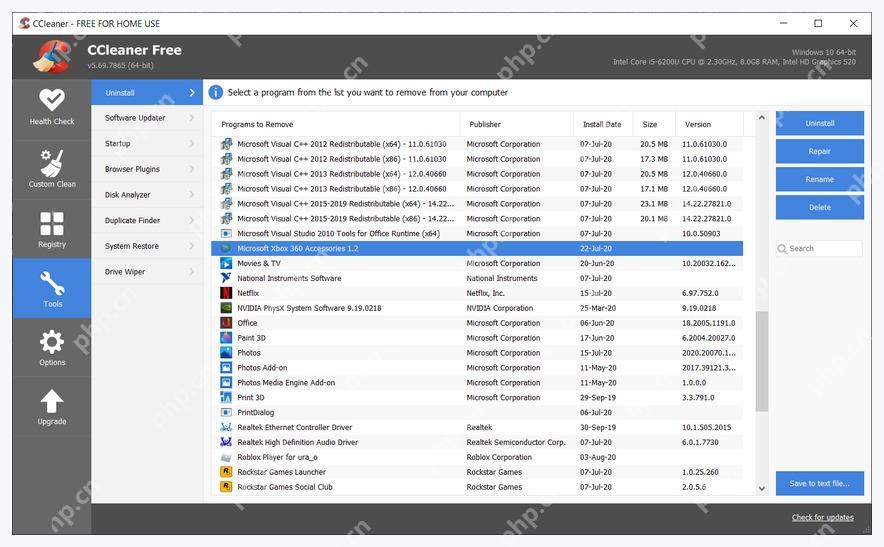Click the Rockstar Games Launcher icon
This screenshot has height=547, width=884.
pos(226,472)
